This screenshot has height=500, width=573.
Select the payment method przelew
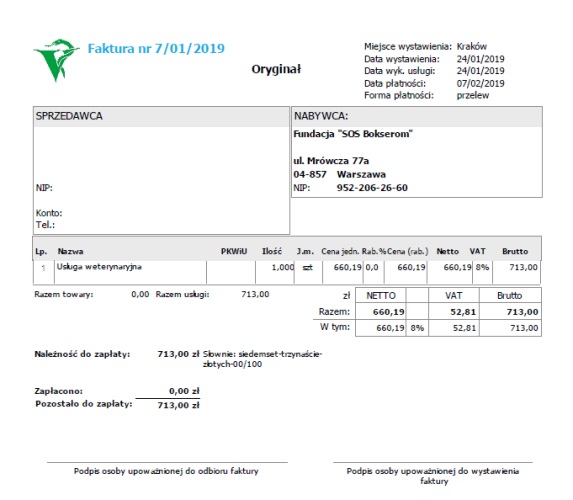tap(473, 96)
